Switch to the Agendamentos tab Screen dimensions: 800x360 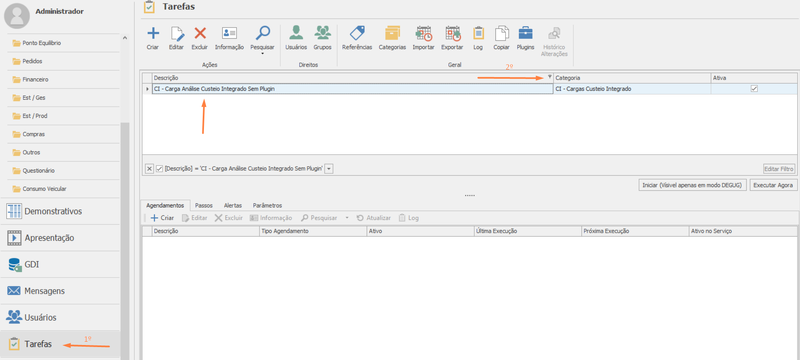coord(165,205)
